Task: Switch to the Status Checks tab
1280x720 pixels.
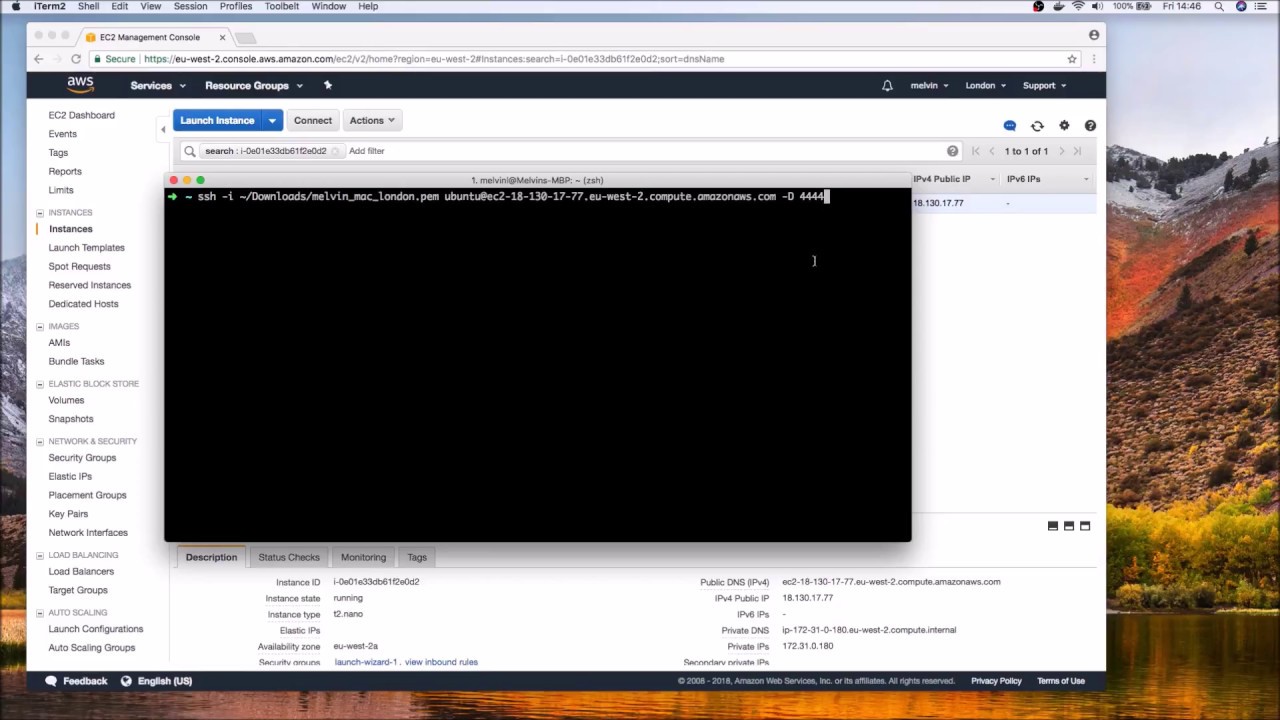Action: (289, 557)
